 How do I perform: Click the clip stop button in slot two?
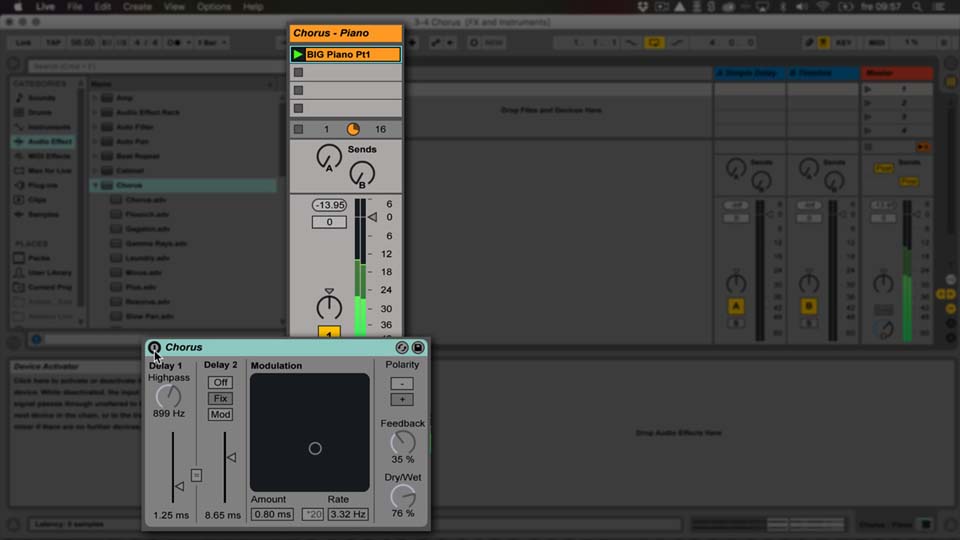[x=298, y=72]
